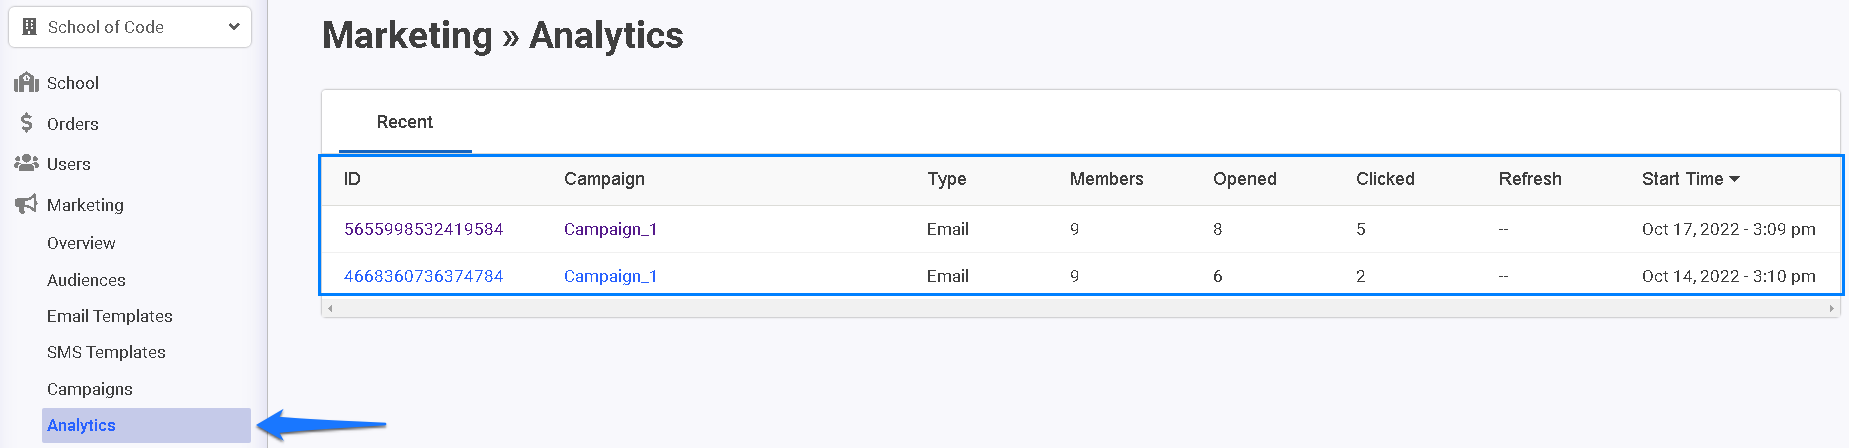Click the Orders dollar sign icon
1849x448 pixels.
pos(26,123)
